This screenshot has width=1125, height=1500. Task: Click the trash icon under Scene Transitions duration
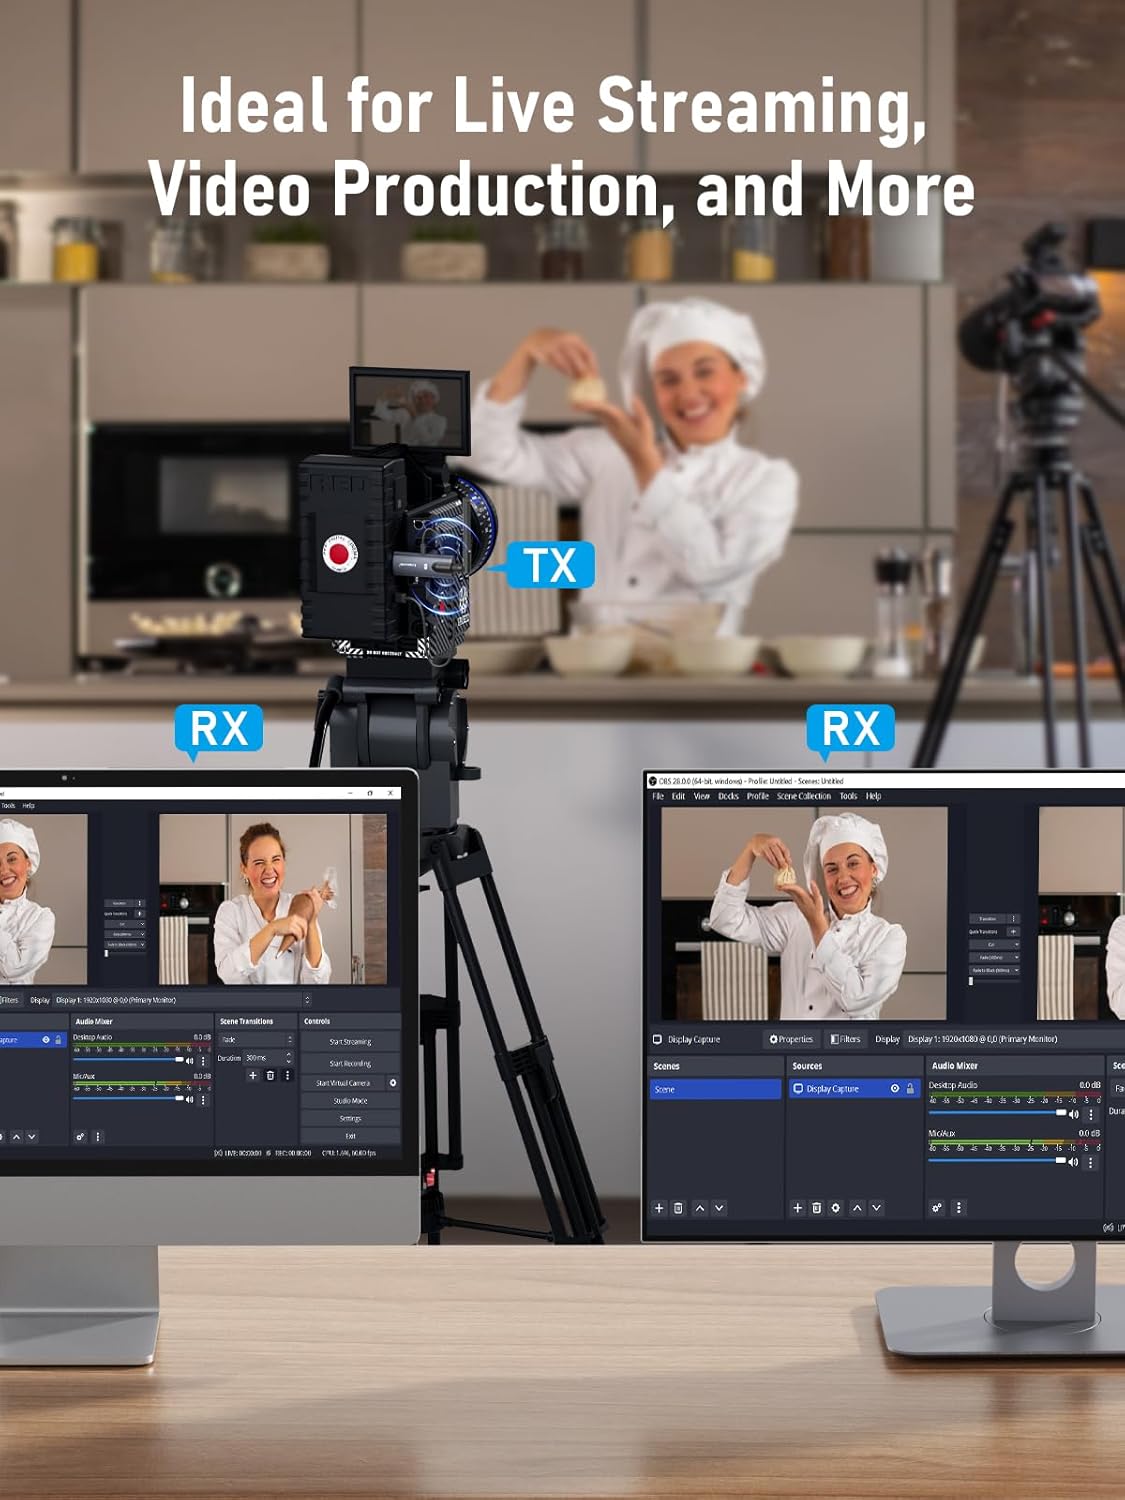coord(270,1076)
